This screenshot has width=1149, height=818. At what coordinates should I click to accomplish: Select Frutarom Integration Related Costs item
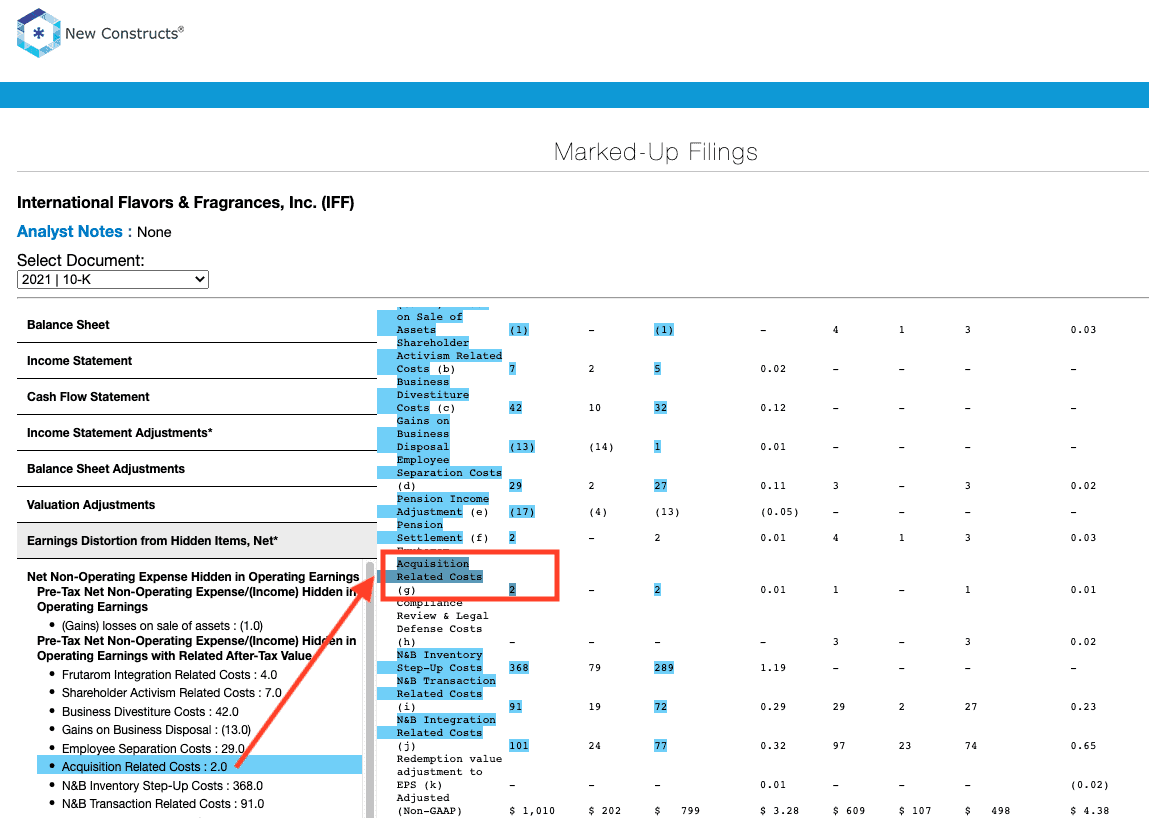coord(169,674)
